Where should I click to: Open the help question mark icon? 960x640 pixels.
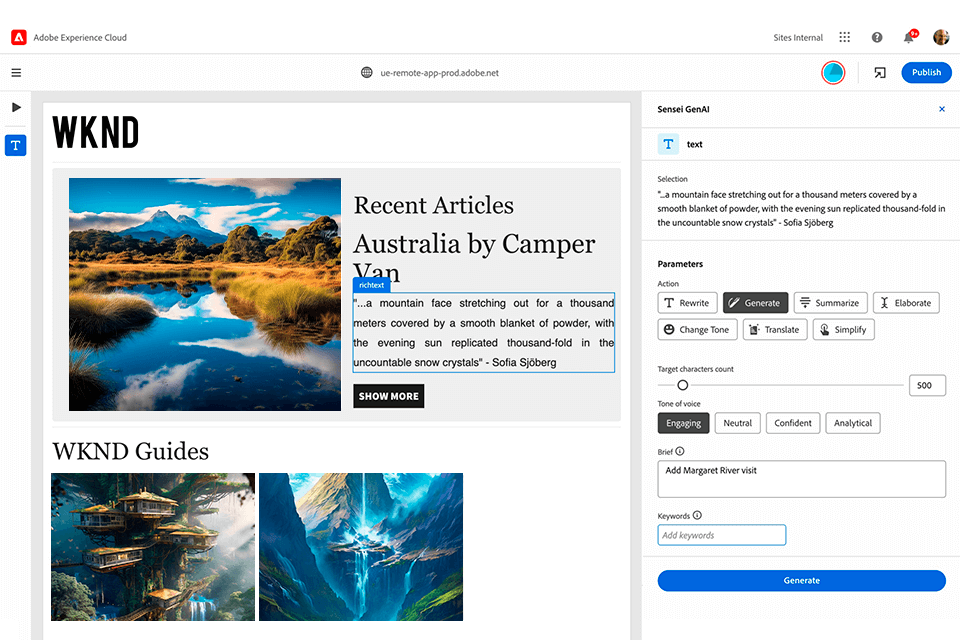(x=877, y=37)
